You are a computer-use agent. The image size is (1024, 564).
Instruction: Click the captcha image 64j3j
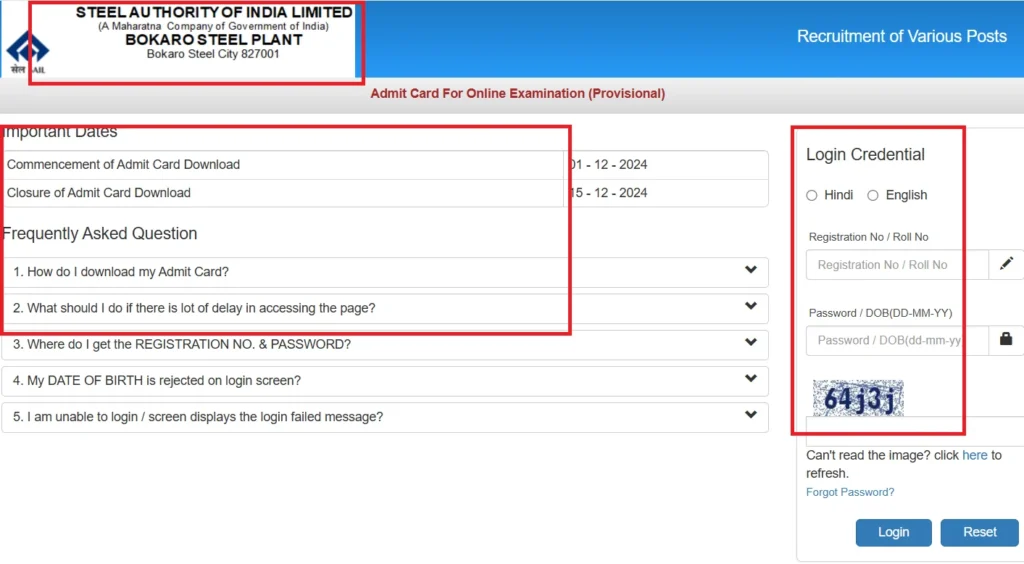858,398
